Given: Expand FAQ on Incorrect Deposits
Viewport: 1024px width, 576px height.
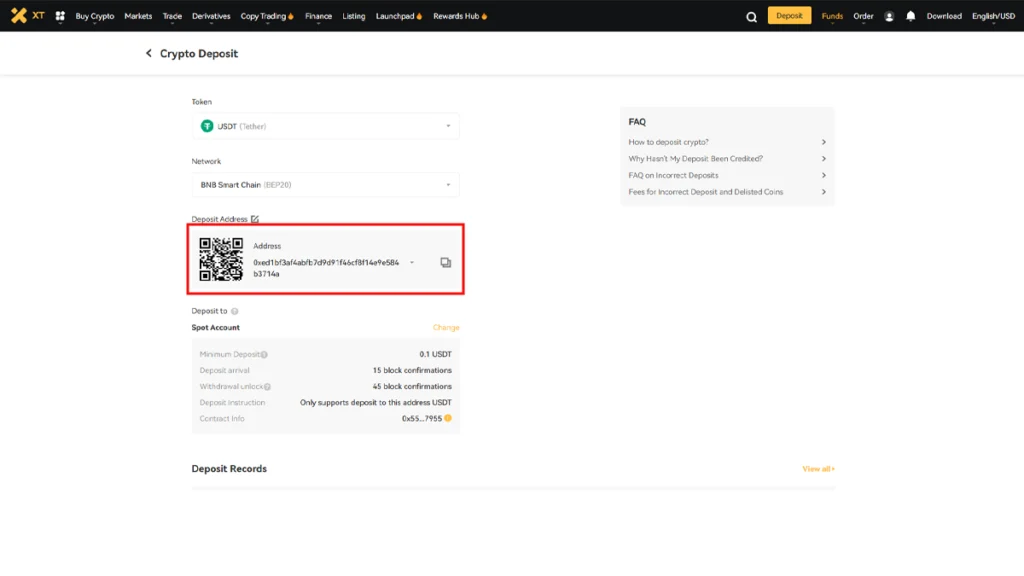Looking at the screenshot, I should click(727, 175).
